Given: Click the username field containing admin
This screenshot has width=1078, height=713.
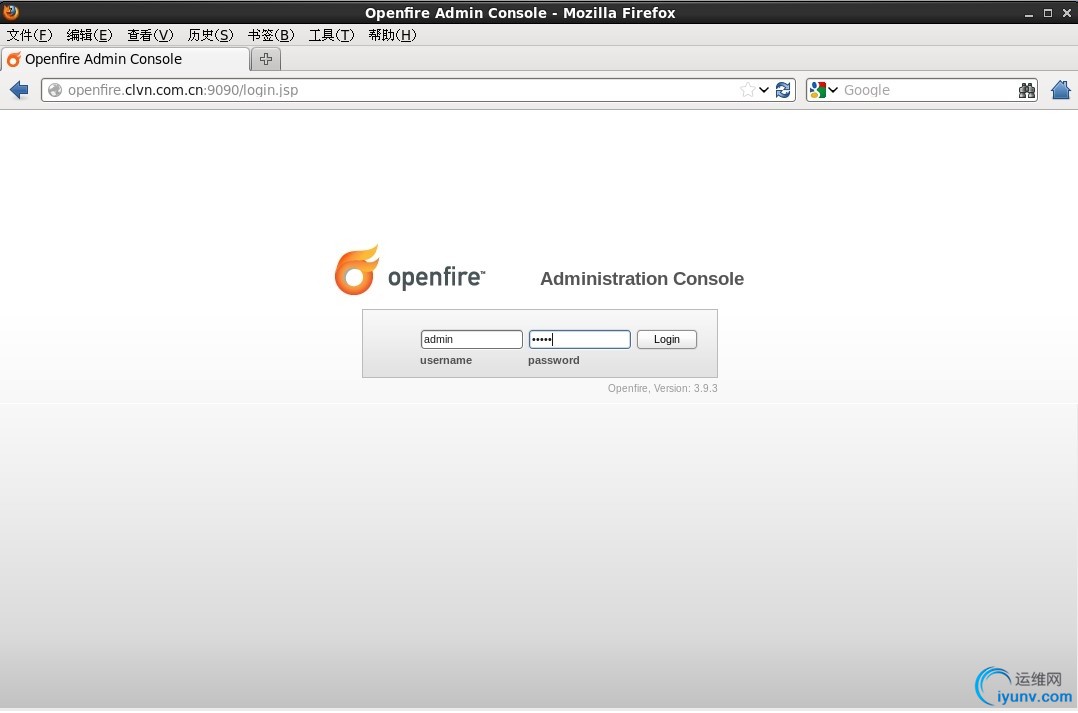Looking at the screenshot, I should (x=472, y=339).
